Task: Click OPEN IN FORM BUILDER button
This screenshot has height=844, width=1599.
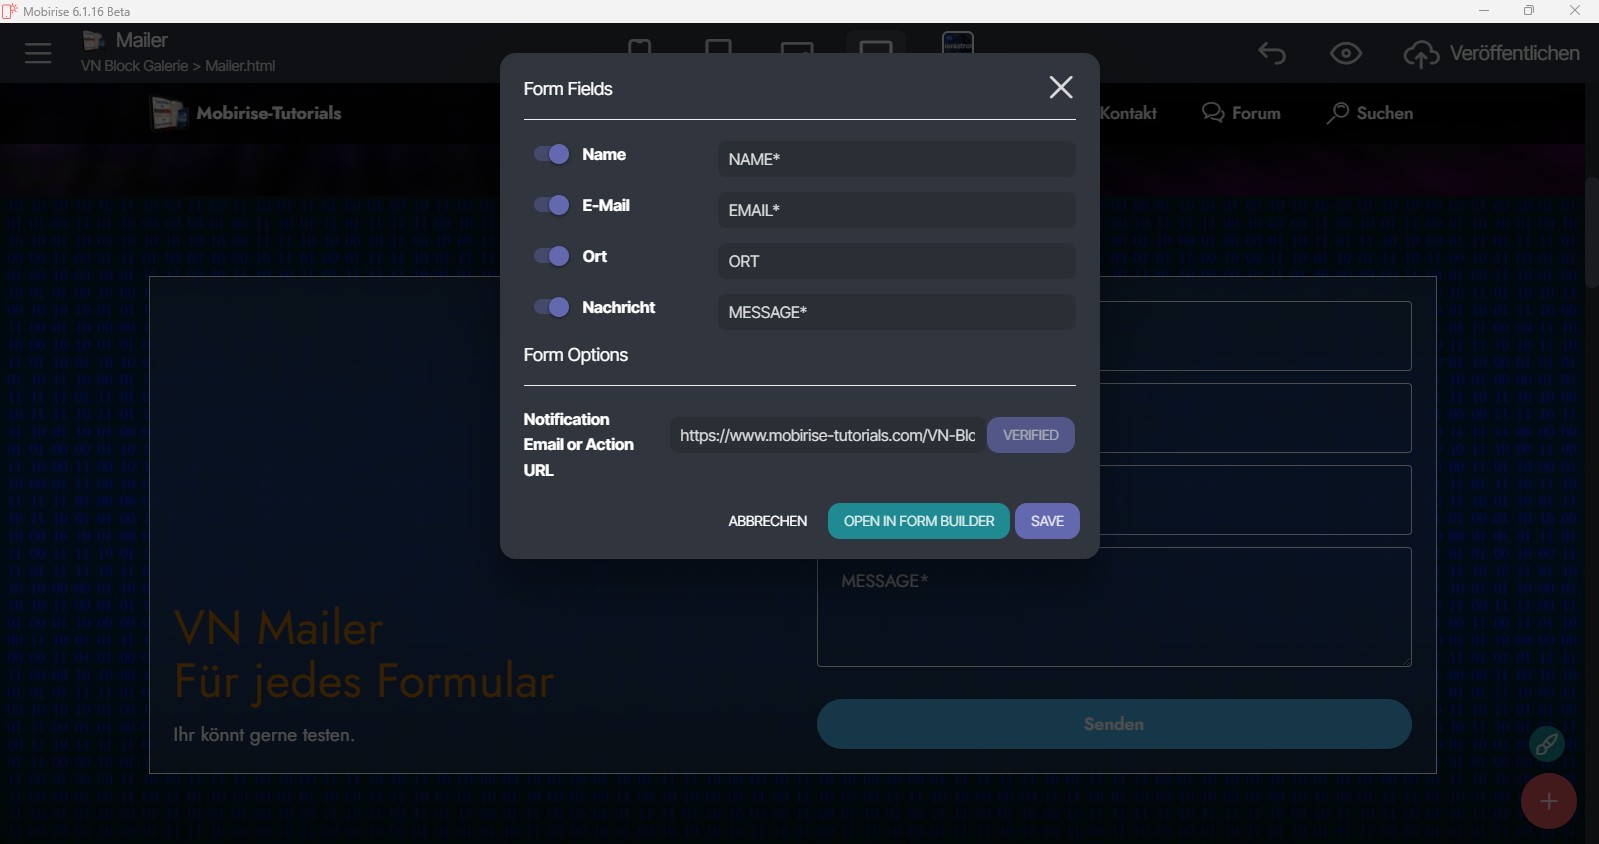Action: click(919, 521)
